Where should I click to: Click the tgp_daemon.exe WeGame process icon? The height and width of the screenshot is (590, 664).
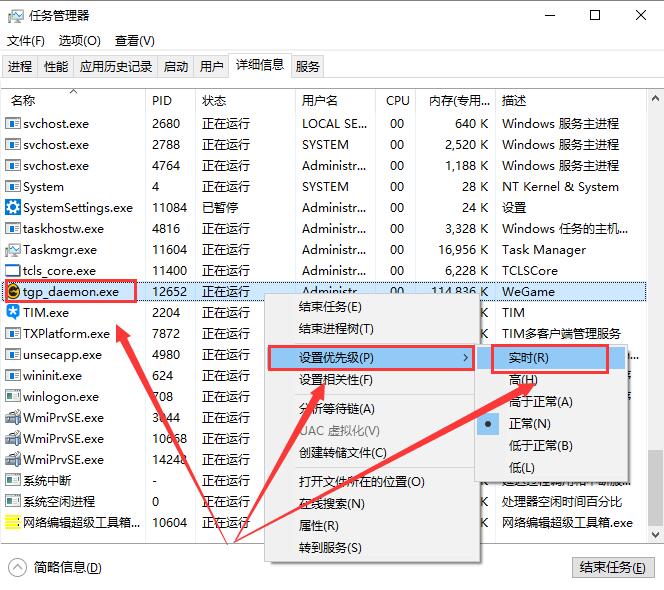[x=13, y=292]
